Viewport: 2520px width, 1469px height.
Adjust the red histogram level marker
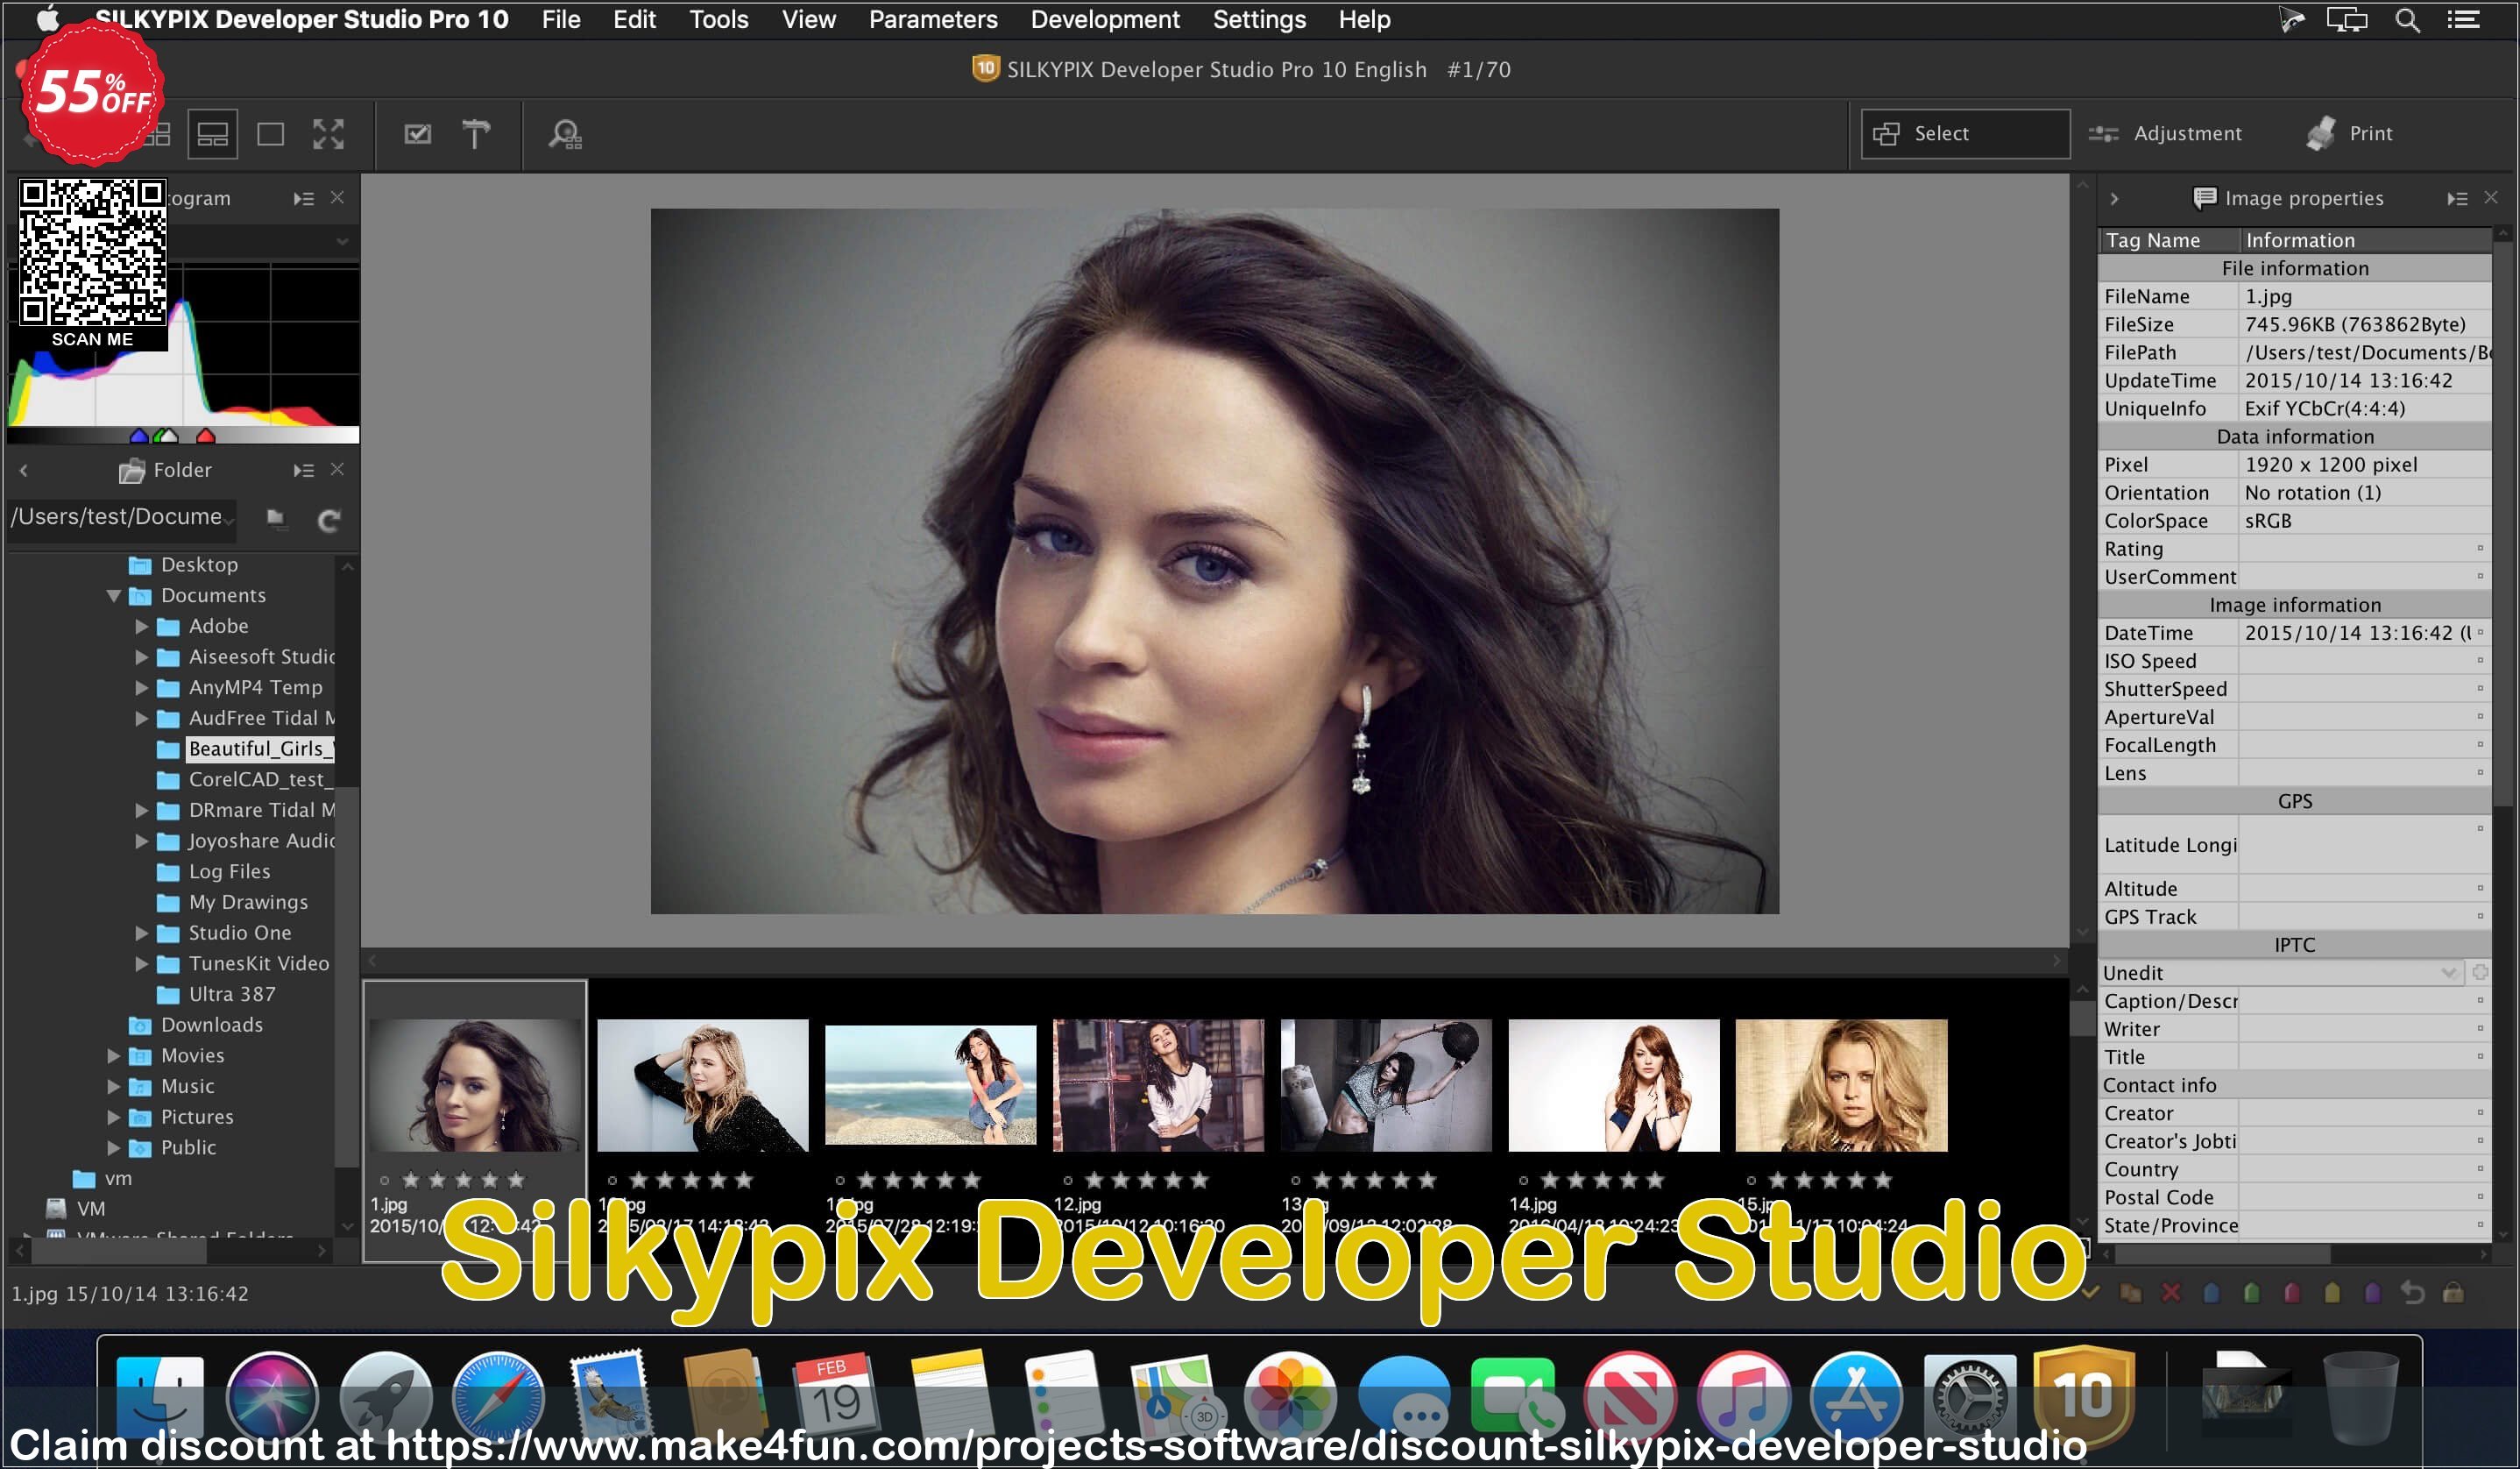click(206, 436)
